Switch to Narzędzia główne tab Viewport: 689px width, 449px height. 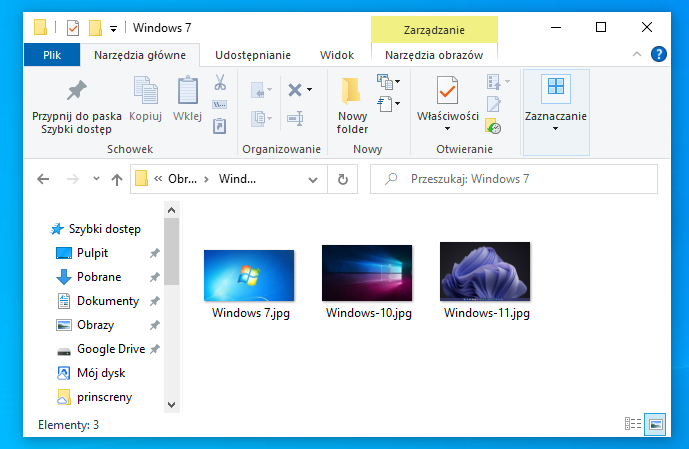140,55
